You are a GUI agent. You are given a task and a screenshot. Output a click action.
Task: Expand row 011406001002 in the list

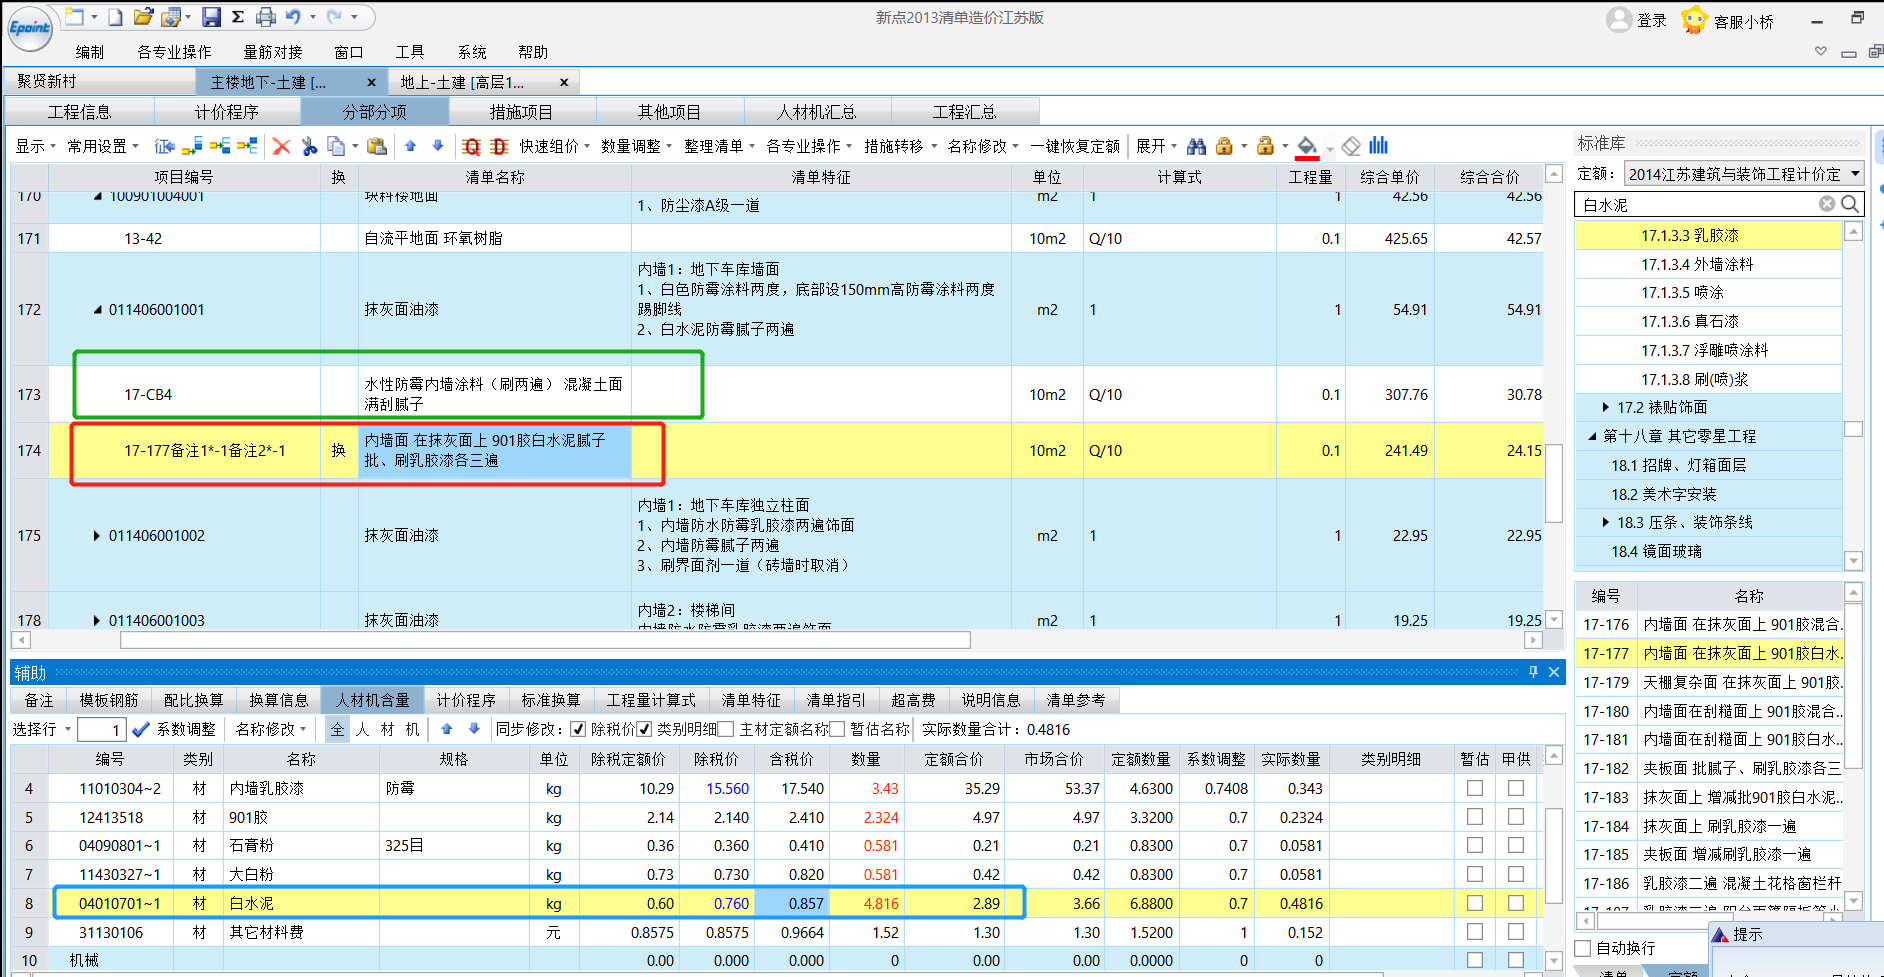point(97,536)
